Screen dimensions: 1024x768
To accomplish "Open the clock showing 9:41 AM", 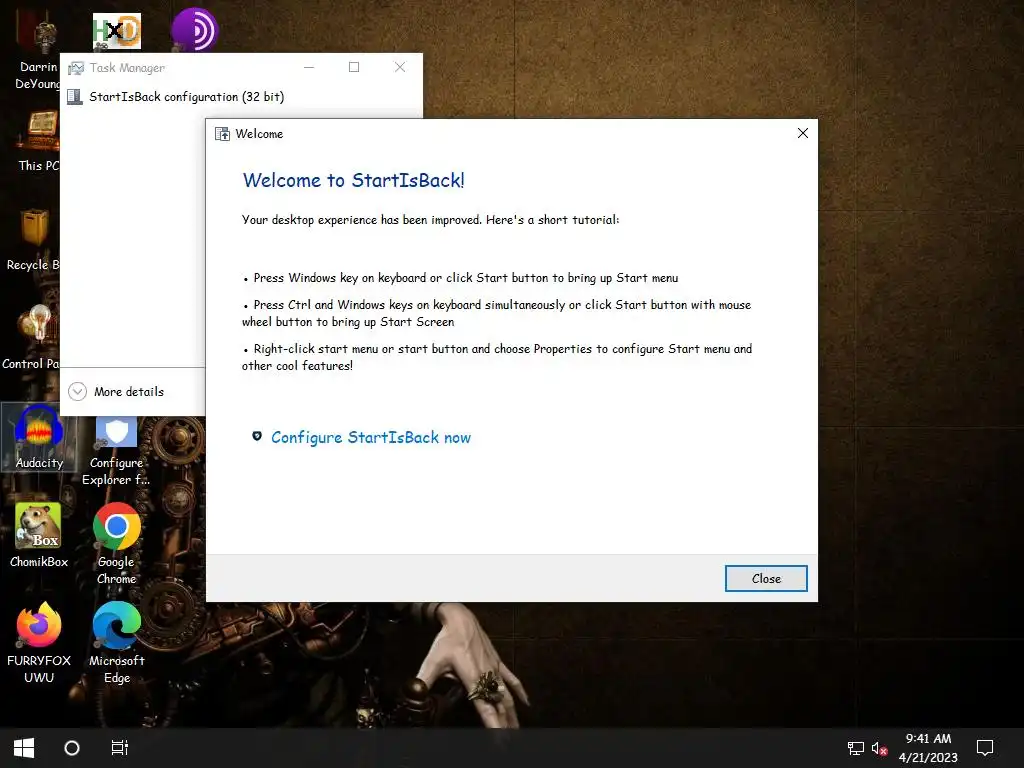I will [928, 748].
